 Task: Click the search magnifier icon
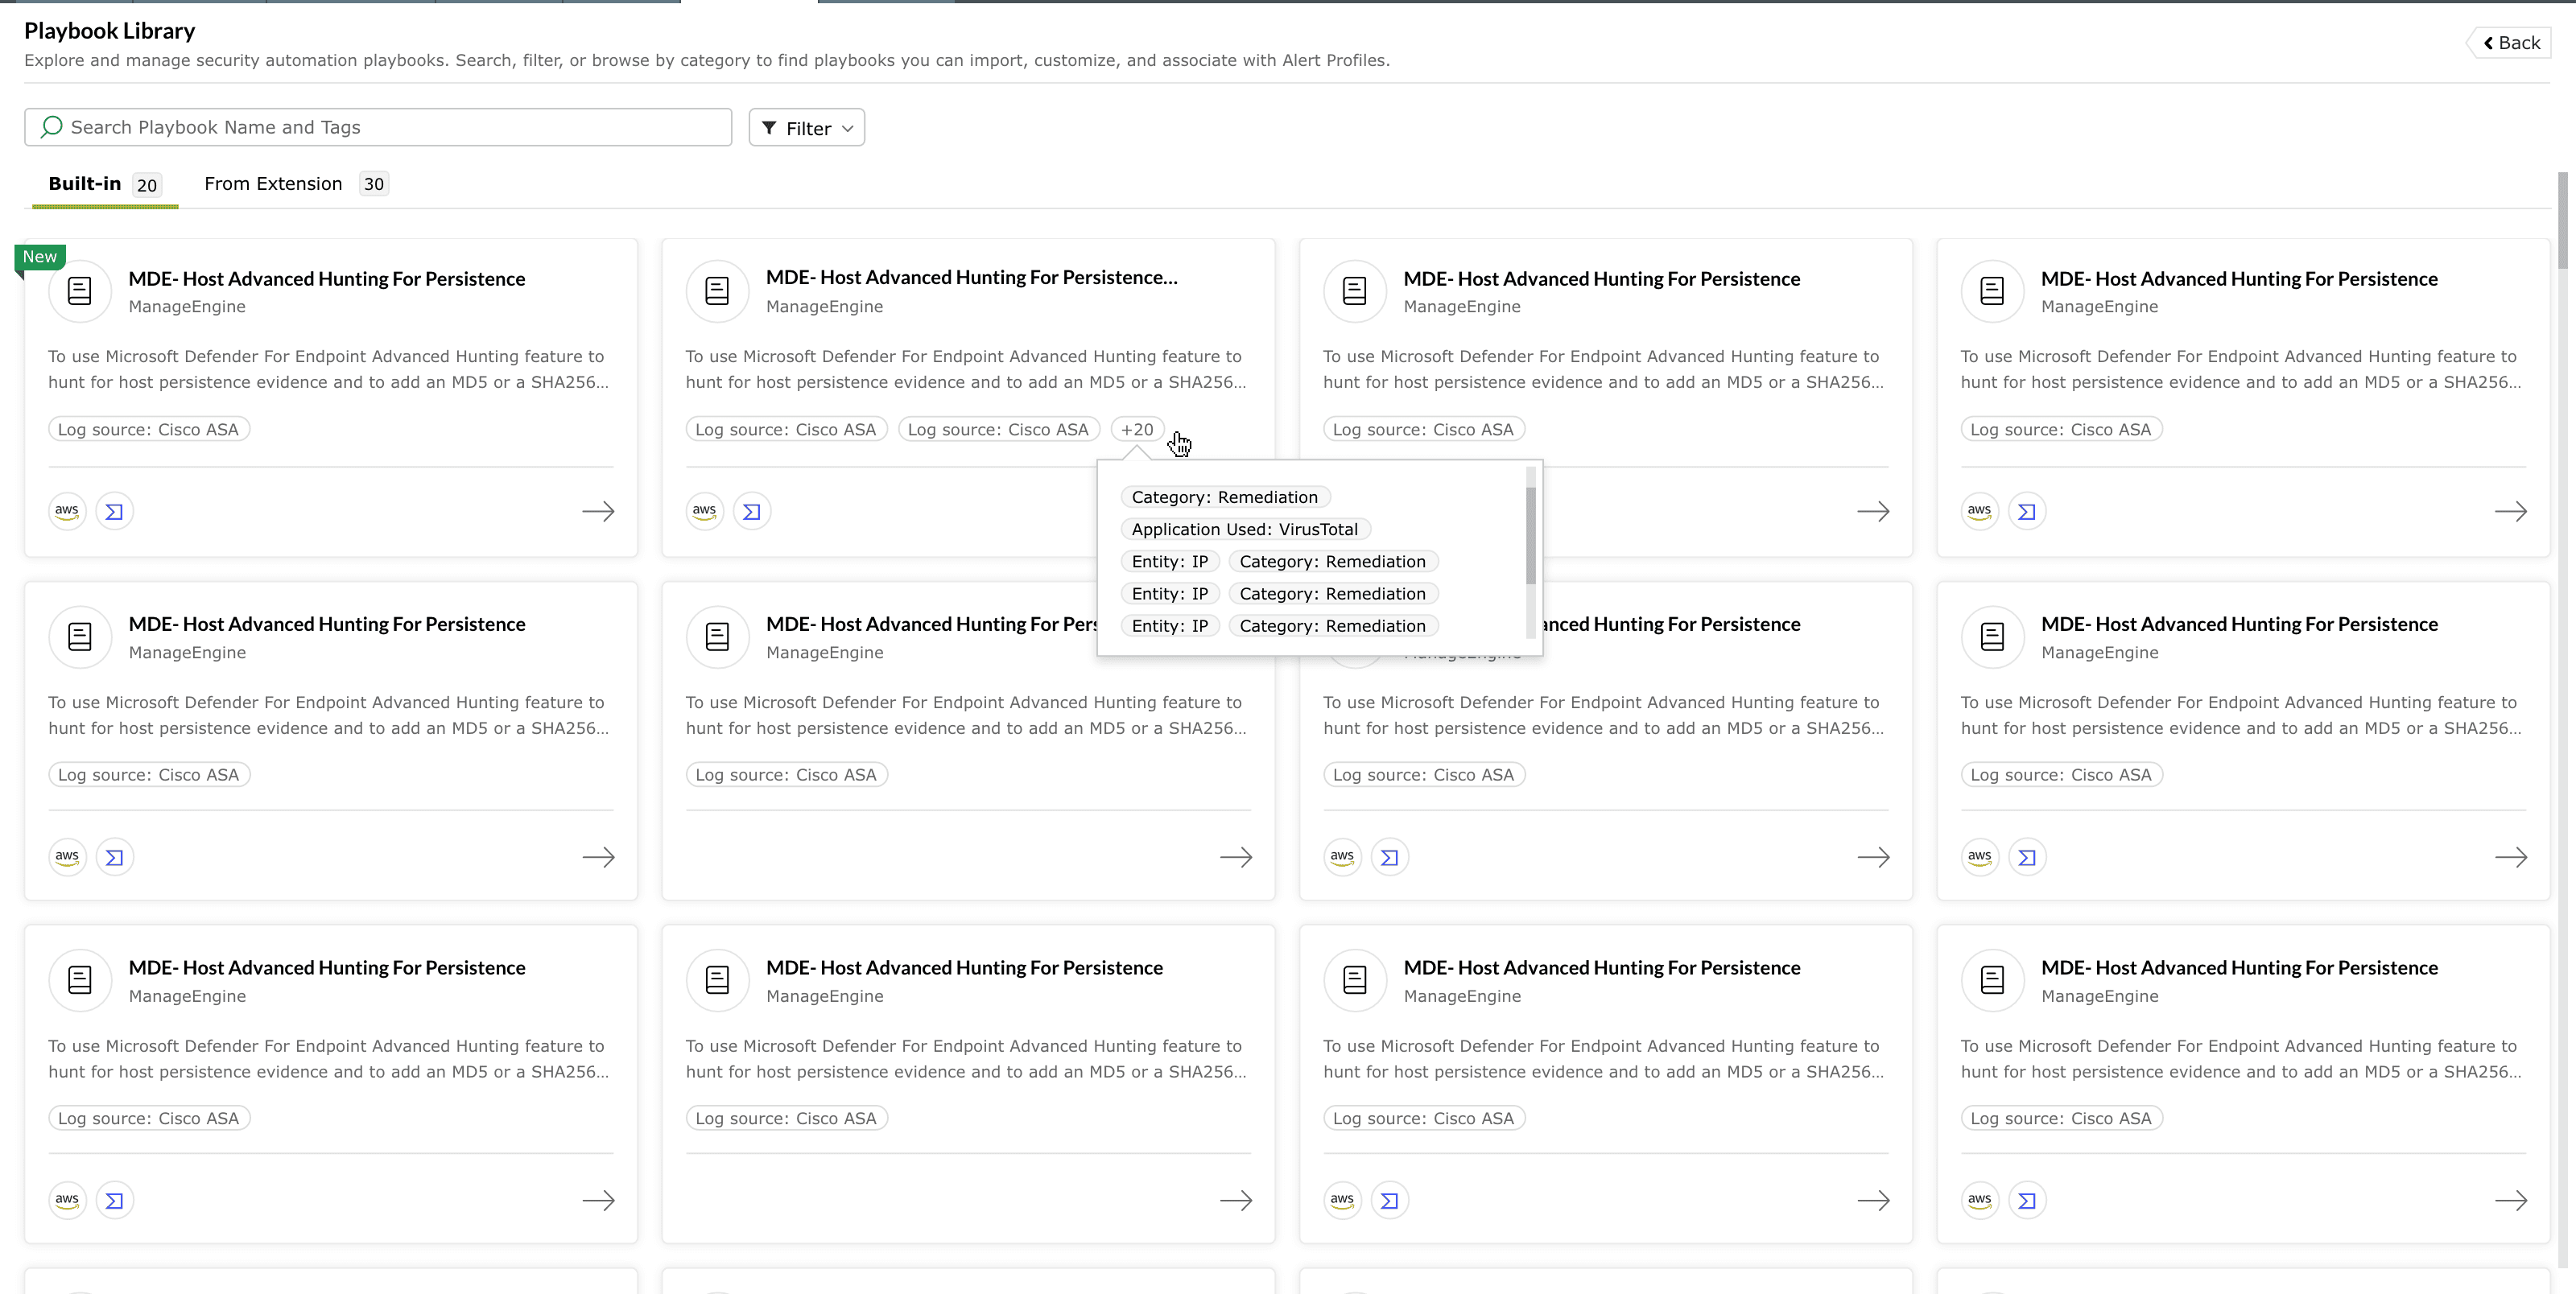(x=52, y=127)
